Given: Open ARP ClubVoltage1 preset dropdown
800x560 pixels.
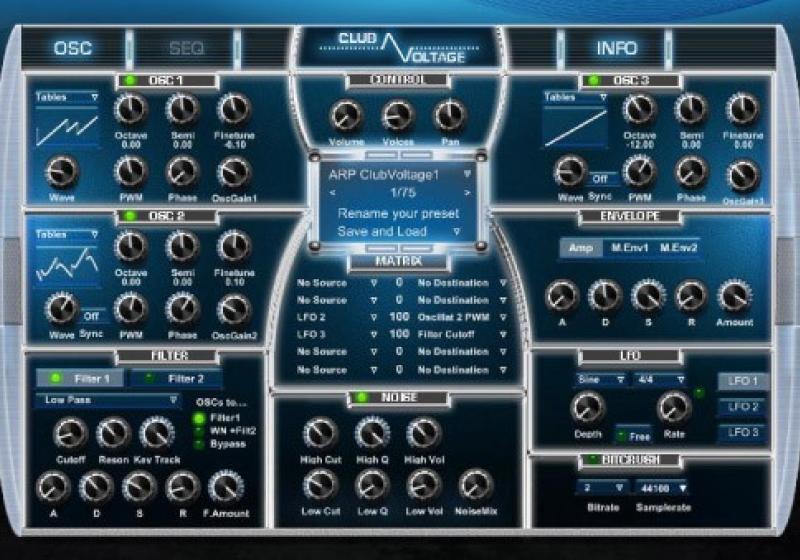Looking at the screenshot, I should click(399, 175).
